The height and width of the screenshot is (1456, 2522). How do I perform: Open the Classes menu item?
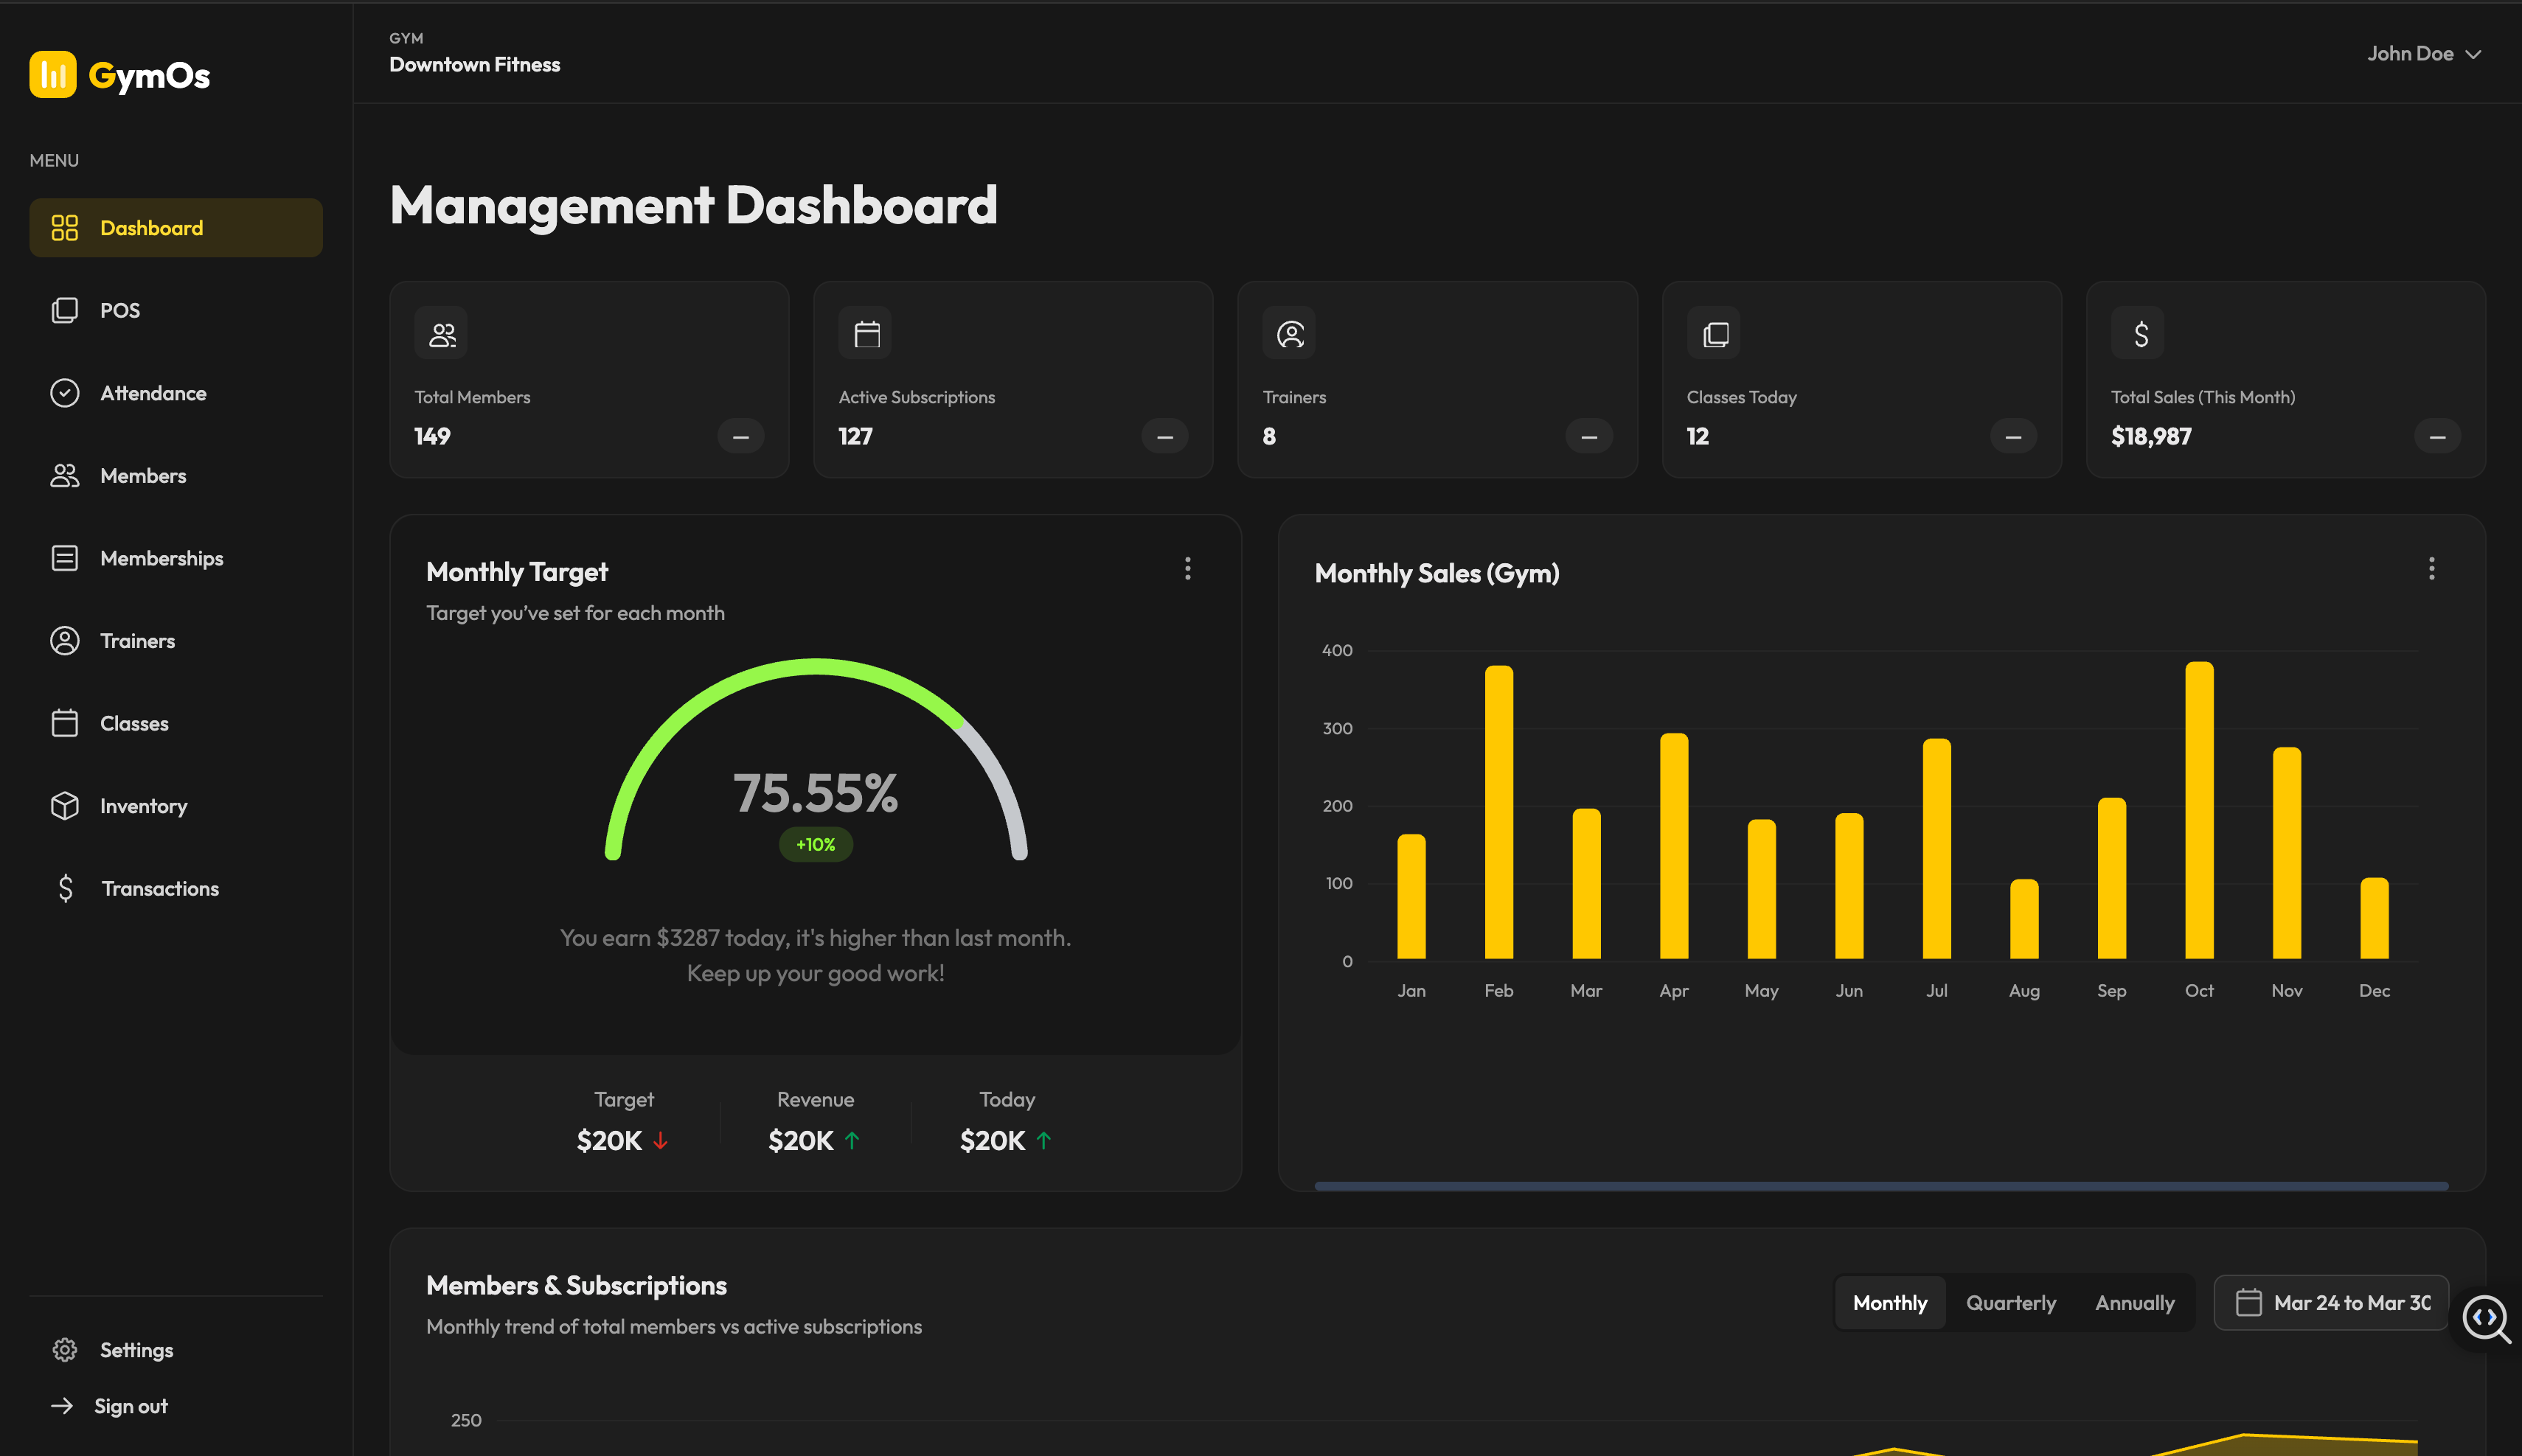(134, 723)
